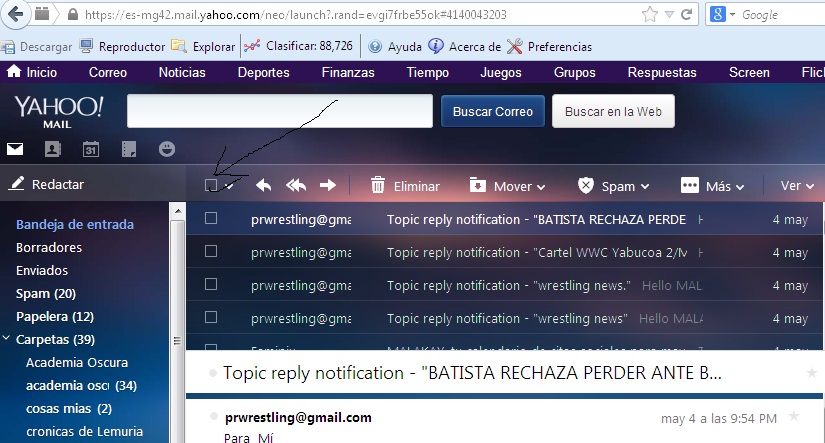Image resolution: width=825 pixels, height=443 pixels.
Task: Click Clasificar: 88,726 rank indicator
Action: (x=298, y=46)
